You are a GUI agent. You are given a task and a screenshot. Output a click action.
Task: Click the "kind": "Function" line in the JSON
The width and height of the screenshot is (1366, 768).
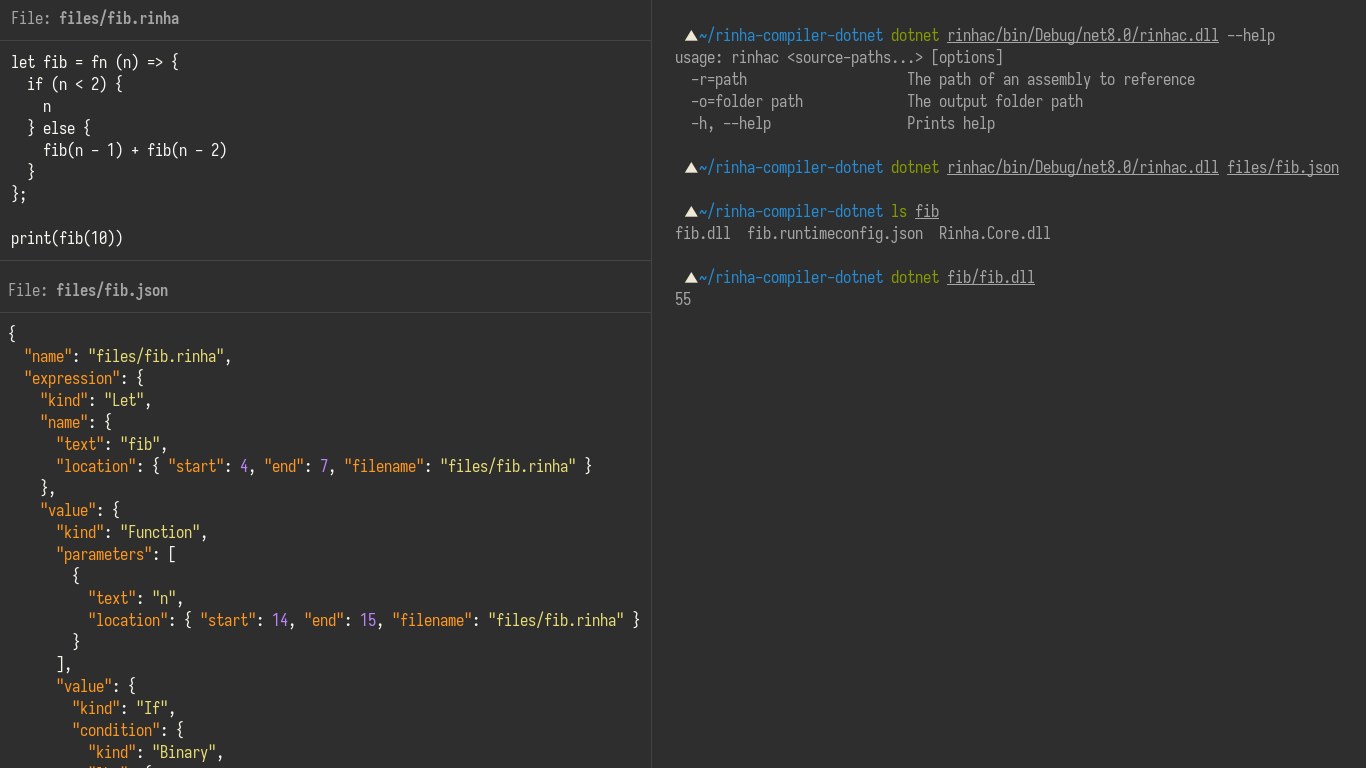coord(131,533)
